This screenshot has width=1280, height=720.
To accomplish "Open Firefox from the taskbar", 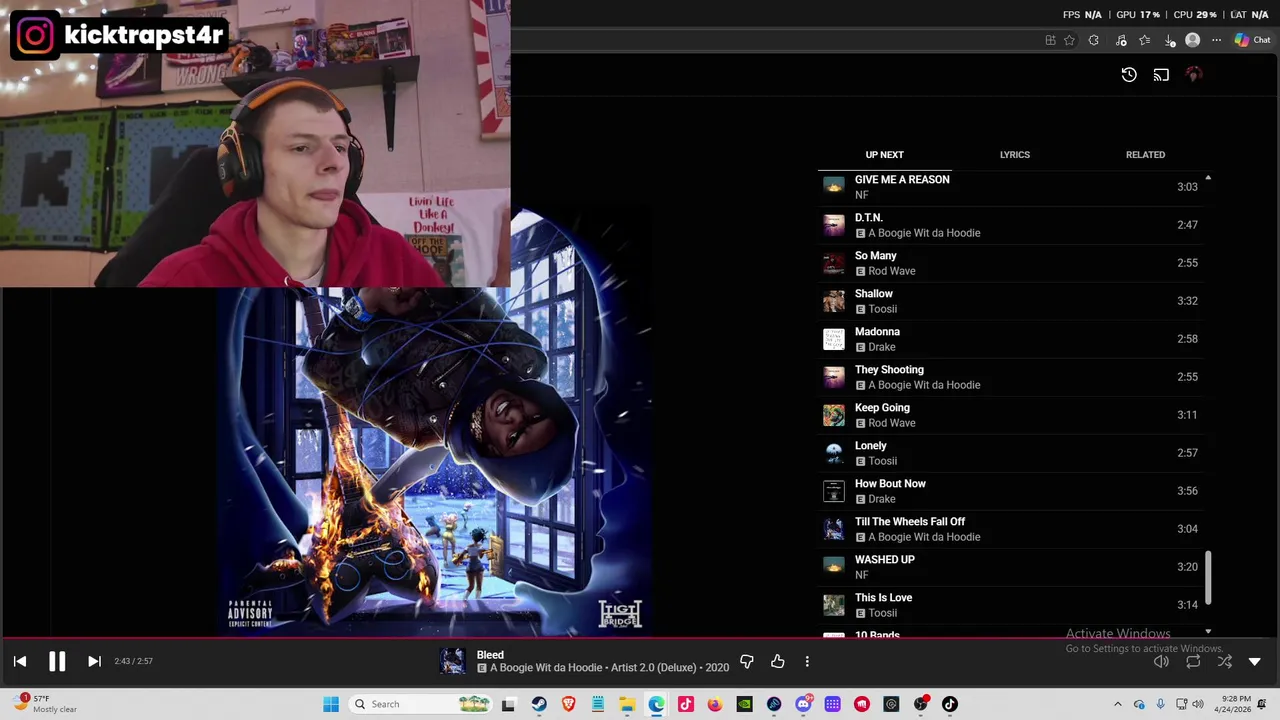I will [x=714, y=704].
